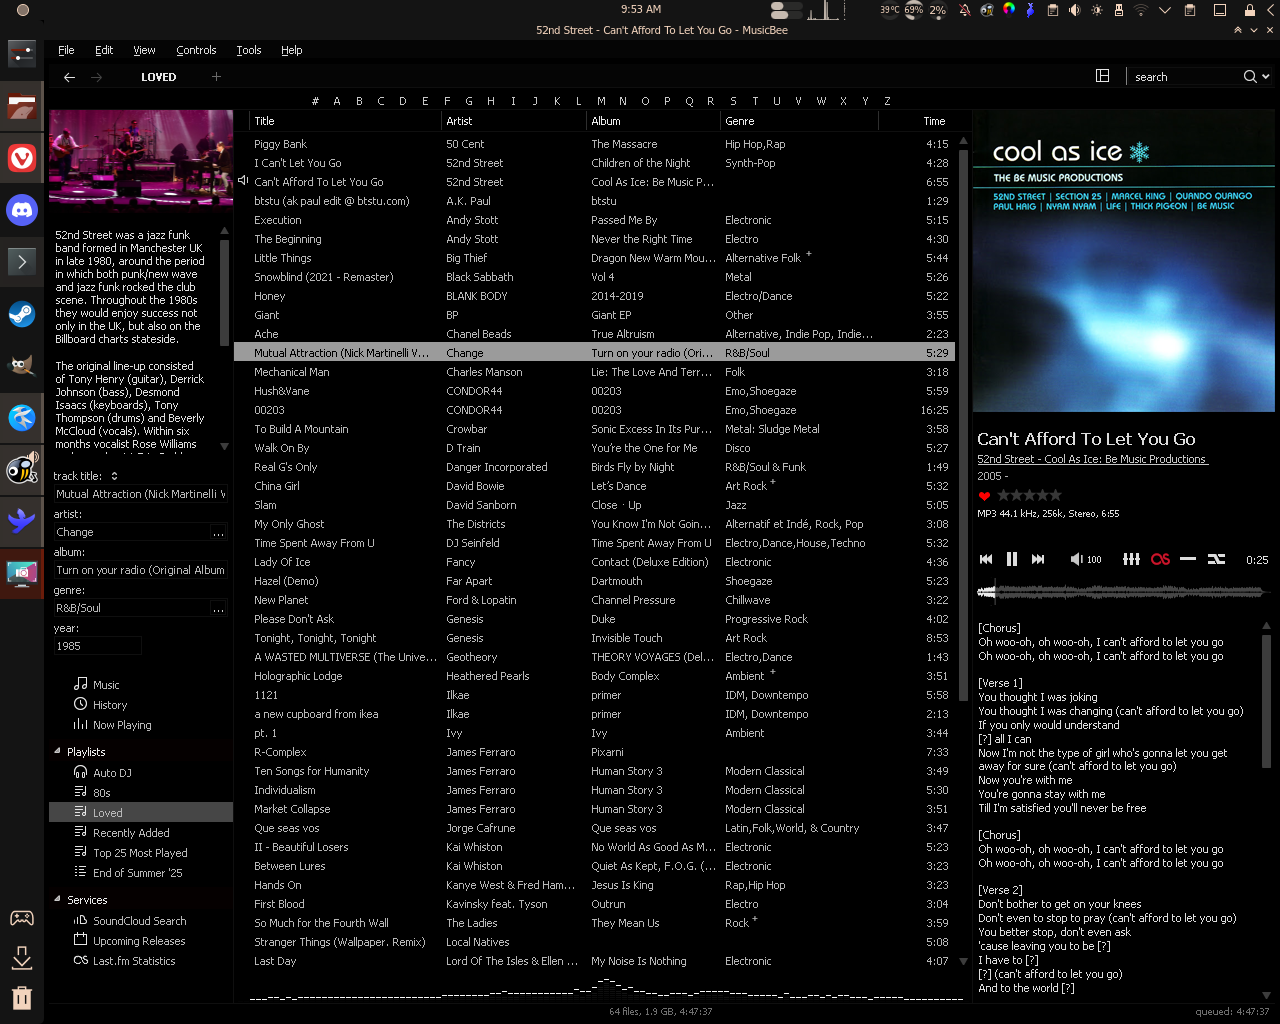Open Vivaldi browser from the dock
The image size is (1280, 1024).
point(22,158)
